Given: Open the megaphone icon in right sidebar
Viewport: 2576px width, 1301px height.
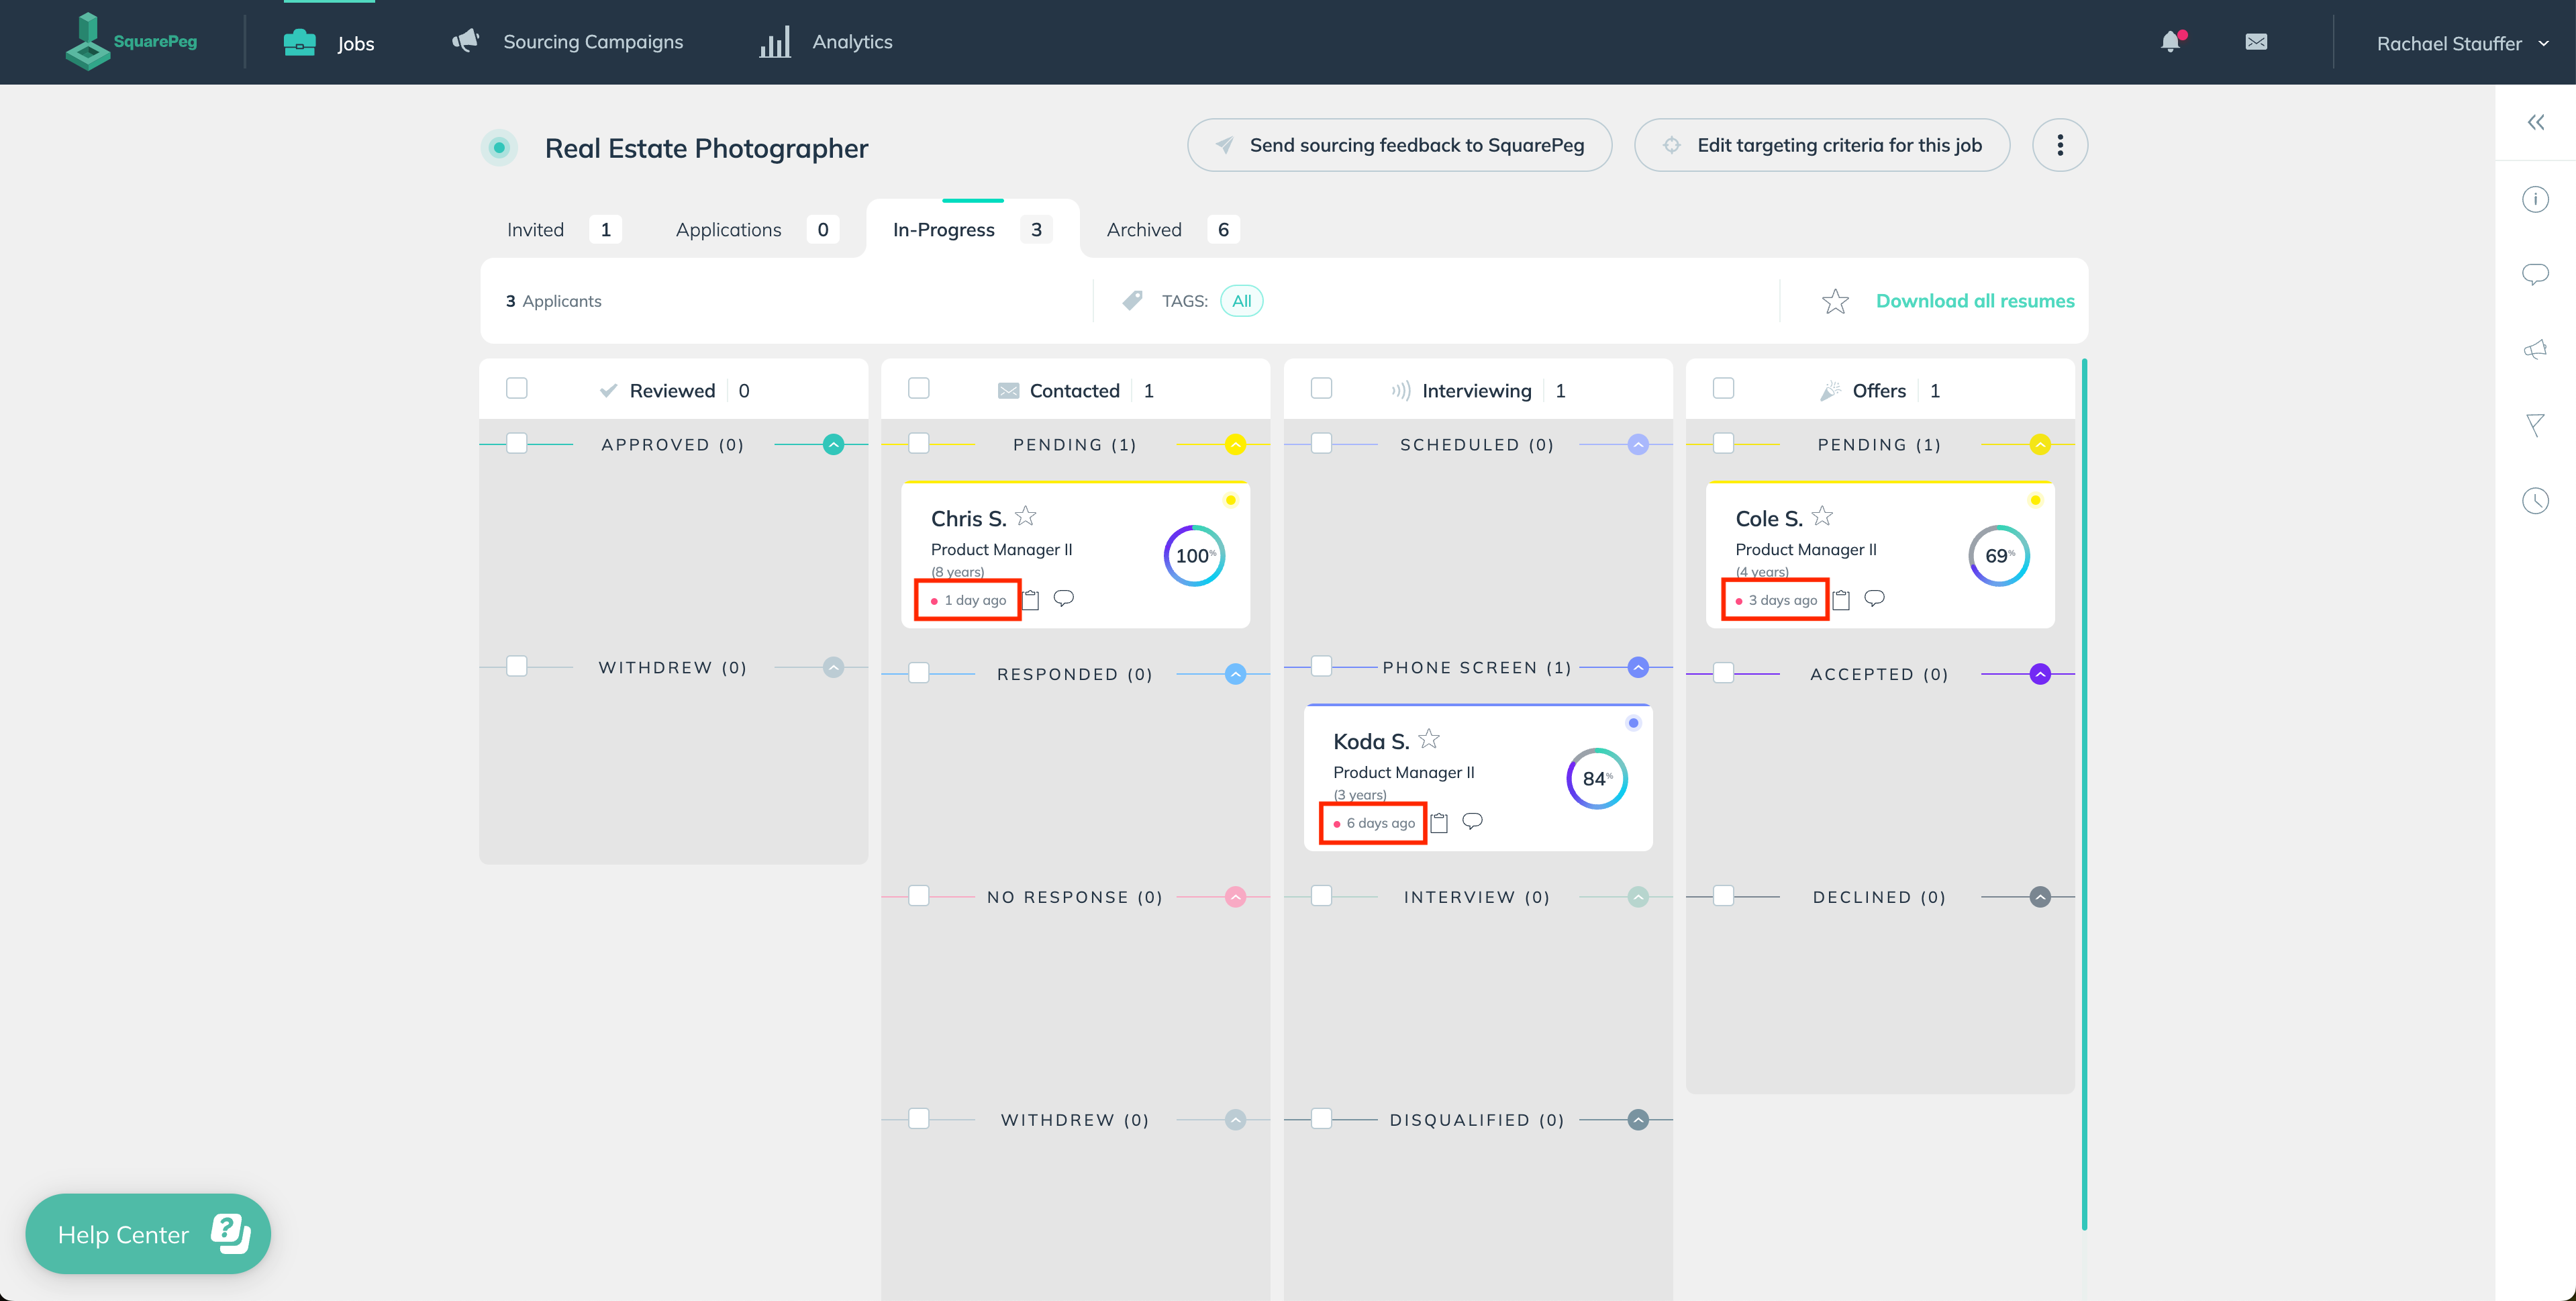Looking at the screenshot, I should pyautogui.click(x=2535, y=349).
